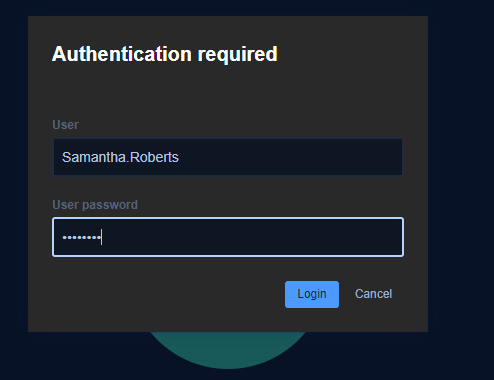Viewport: 494px width, 380px height.
Task: Focus the User input field
Action: (228, 157)
